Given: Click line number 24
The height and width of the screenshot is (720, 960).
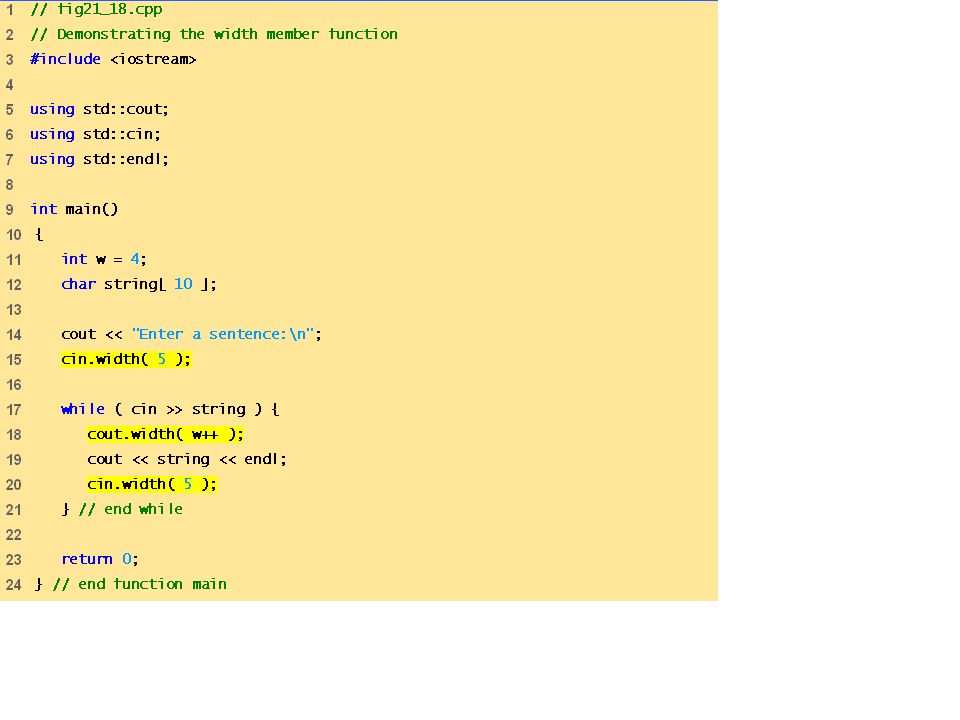Looking at the screenshot, I should point(13,585).
